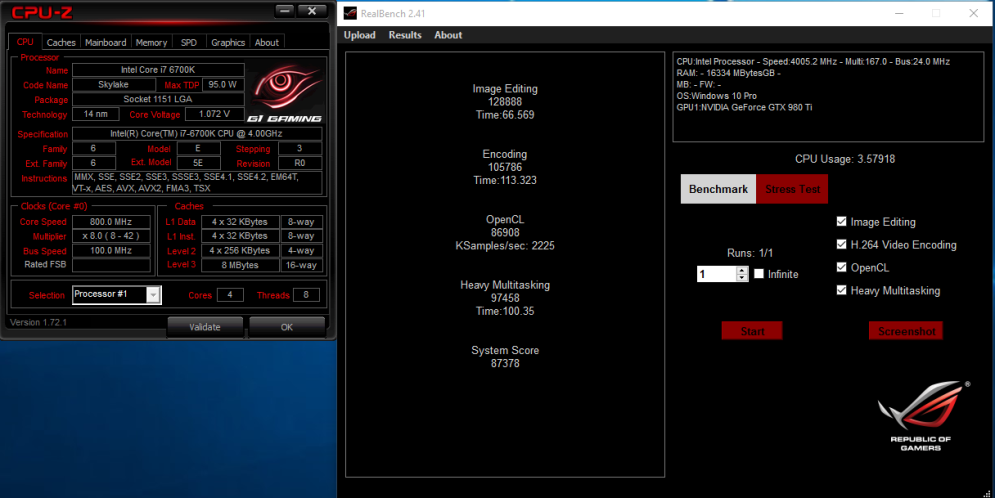995x498 pixels.
Task: Click the Bus Speed value 100.0 MHz
Action: tap(111, 251)
